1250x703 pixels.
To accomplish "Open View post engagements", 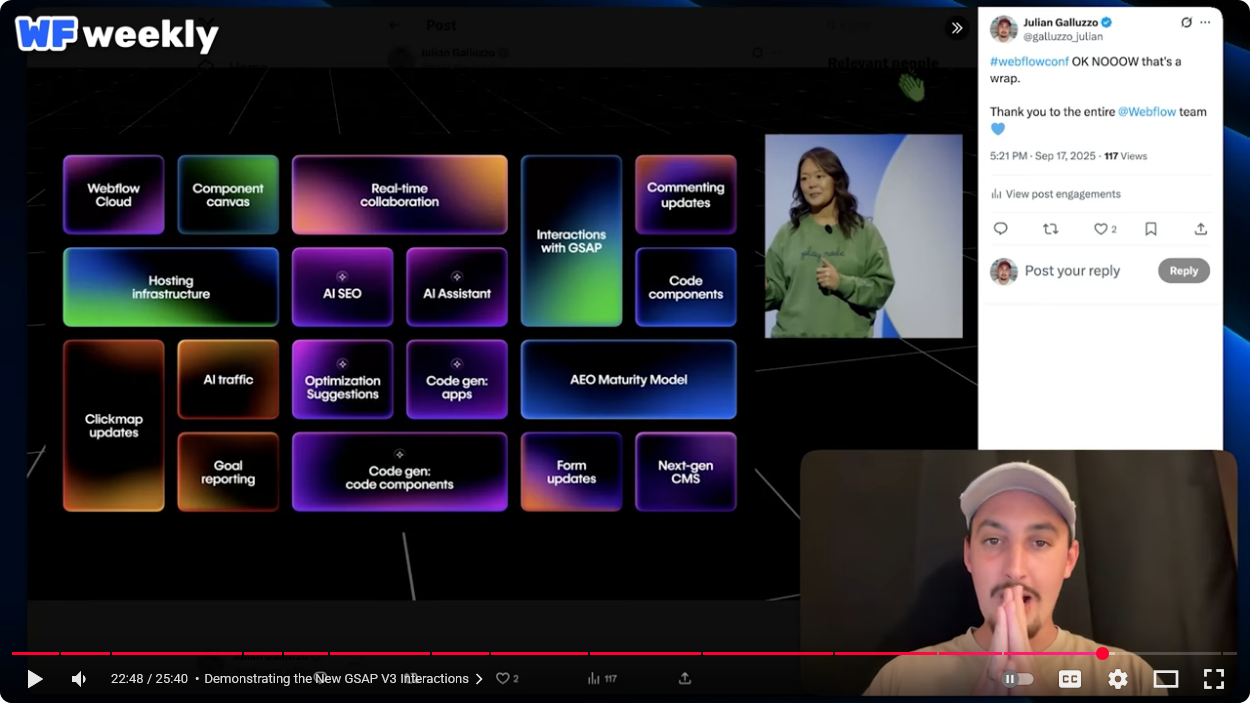I will (1063, 194).
